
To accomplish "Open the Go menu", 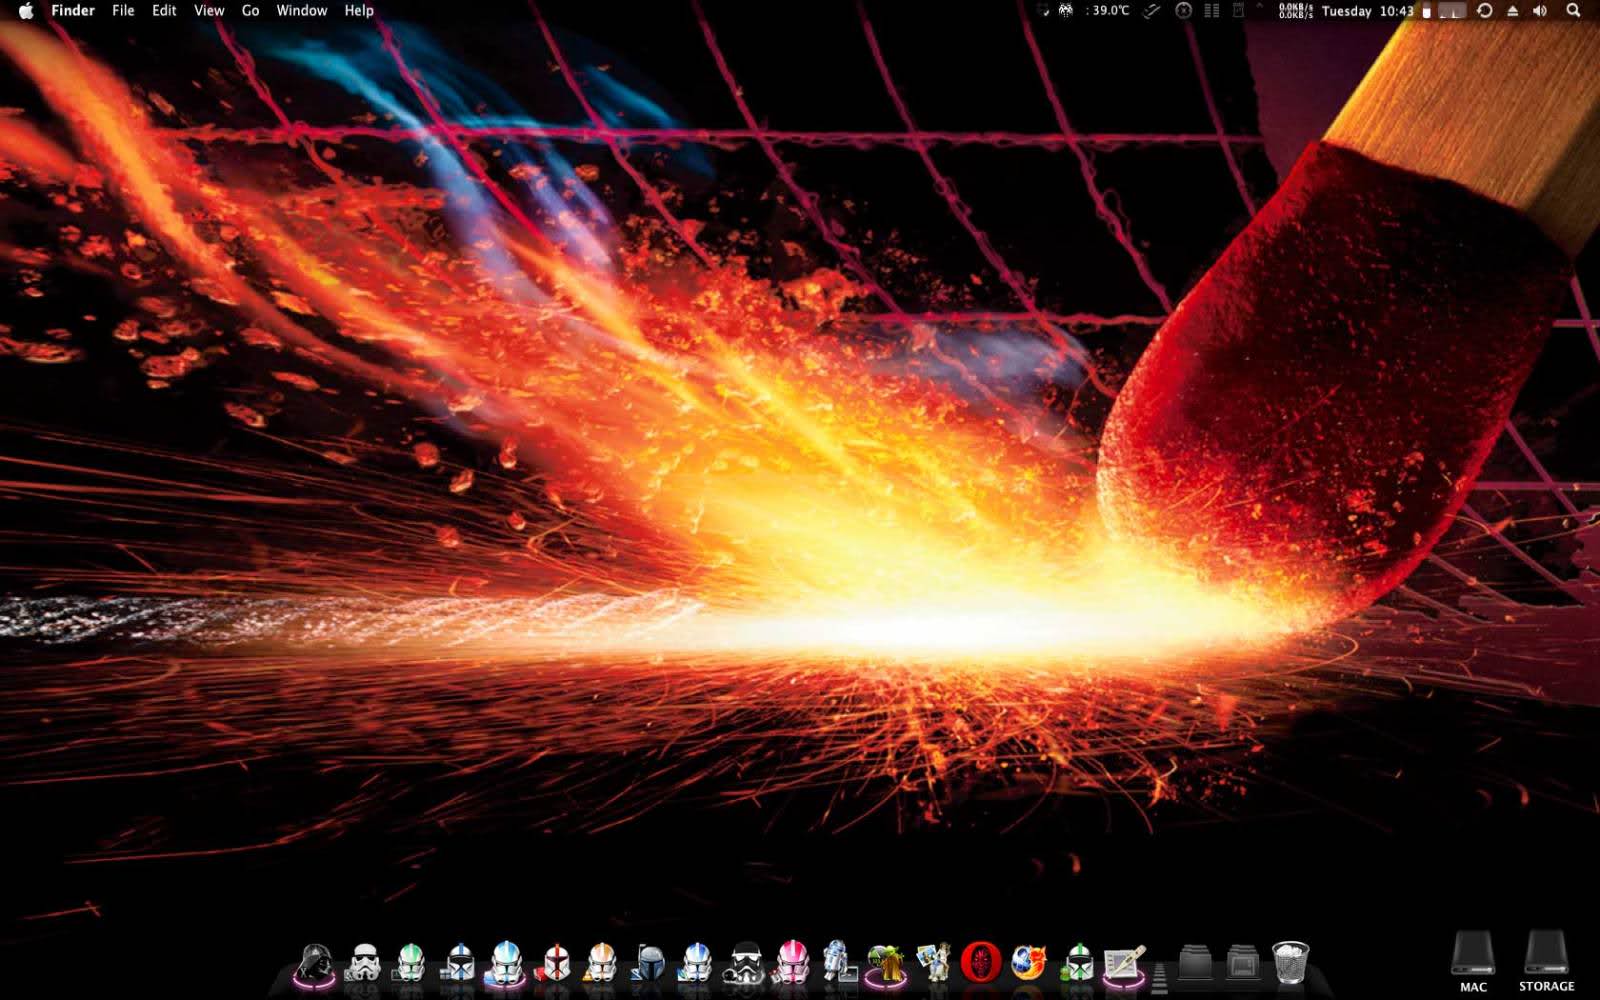I will pyautogui.click(x=250, y=11).
